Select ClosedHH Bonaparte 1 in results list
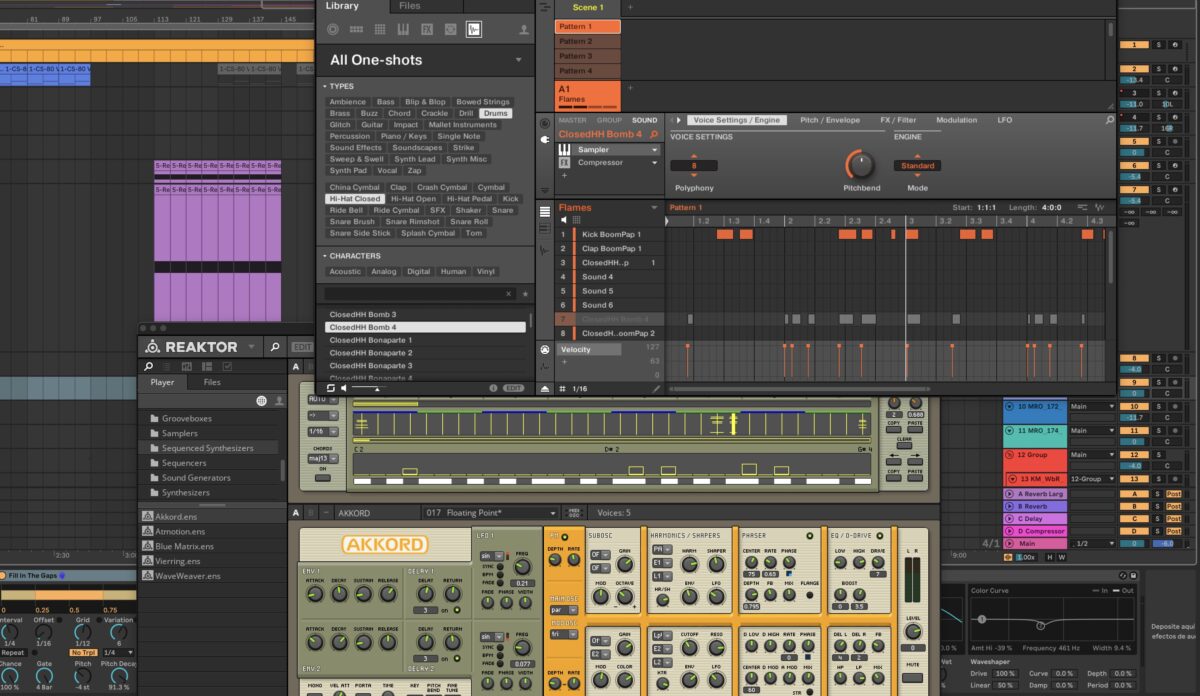 [x=426, y=340]
